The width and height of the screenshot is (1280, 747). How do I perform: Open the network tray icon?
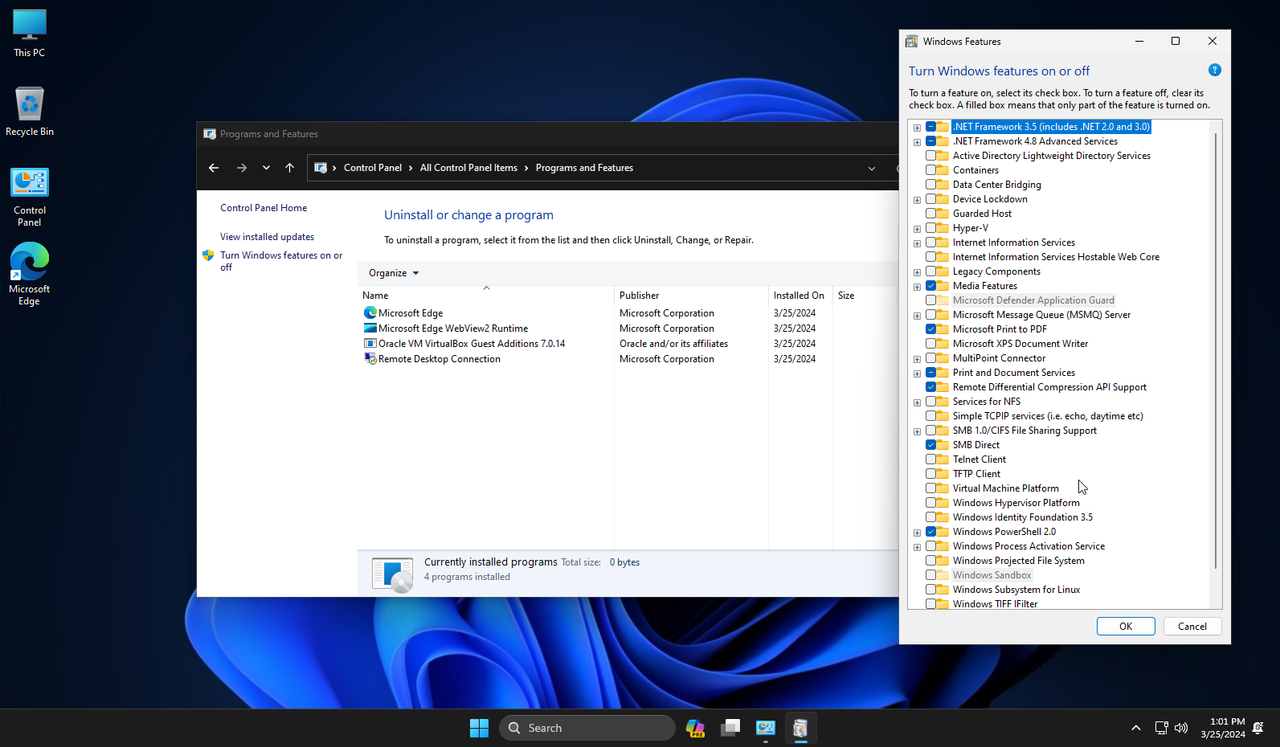(x=1161, y=728)
